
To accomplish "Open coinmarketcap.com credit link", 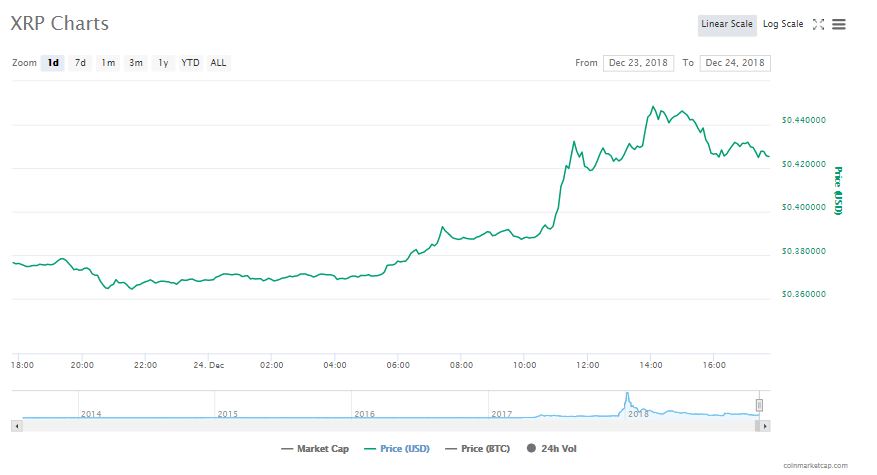I will pos(815,465).
